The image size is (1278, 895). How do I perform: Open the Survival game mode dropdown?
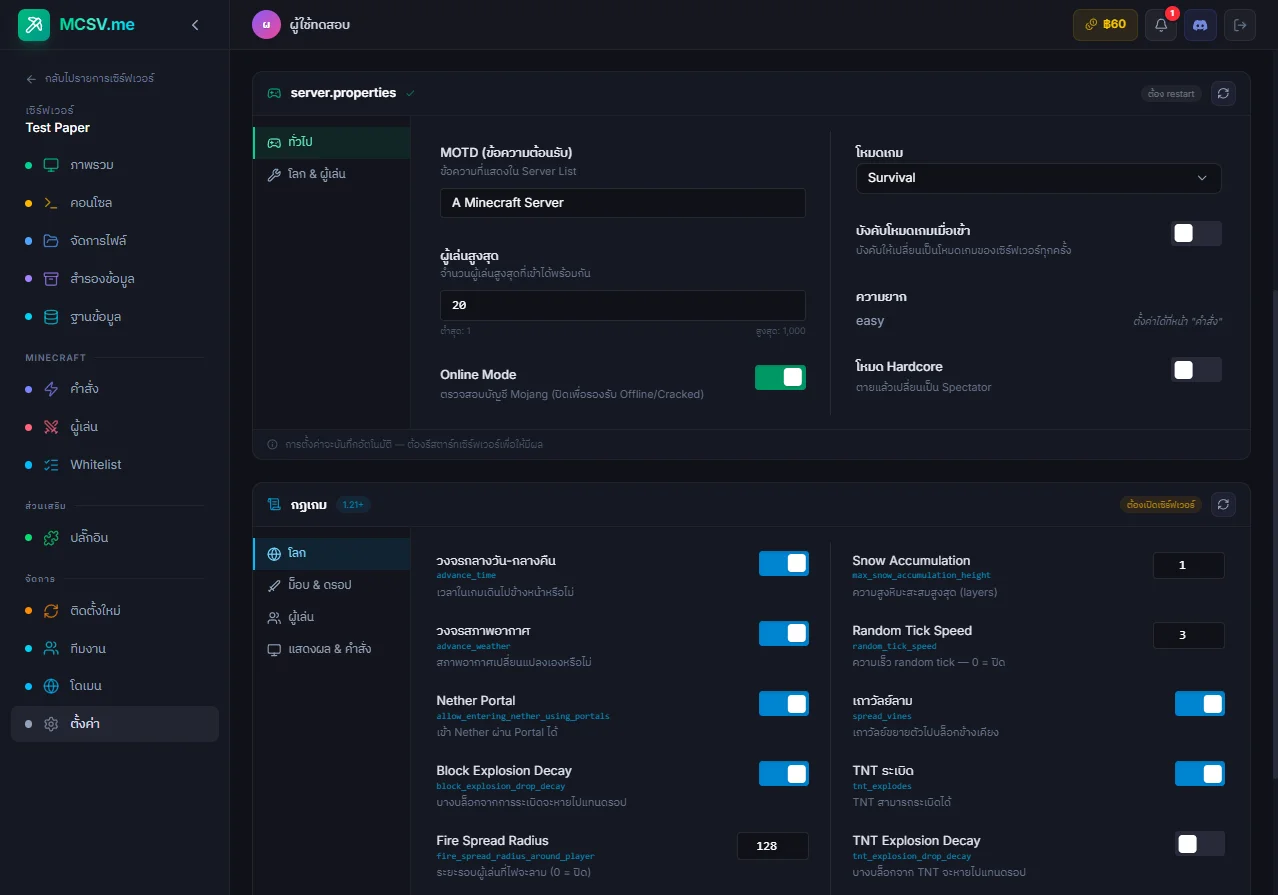point(1038,178)
